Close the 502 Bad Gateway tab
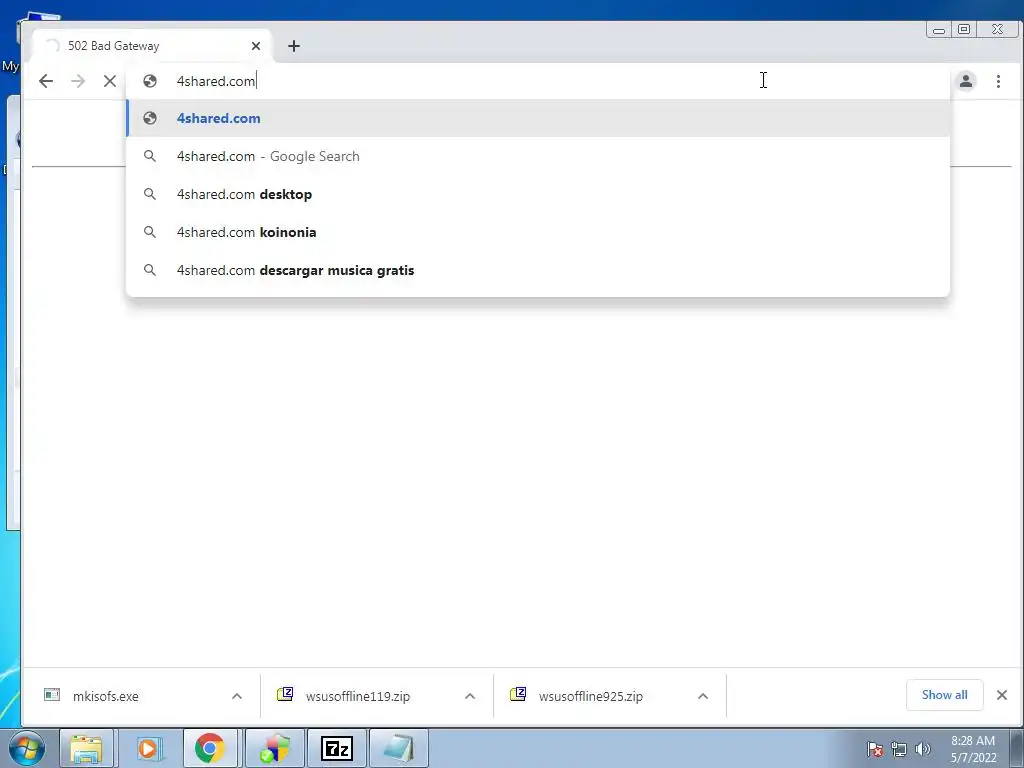The height and width of the screenshot is (768, 1024). click(x=256, y=46)
